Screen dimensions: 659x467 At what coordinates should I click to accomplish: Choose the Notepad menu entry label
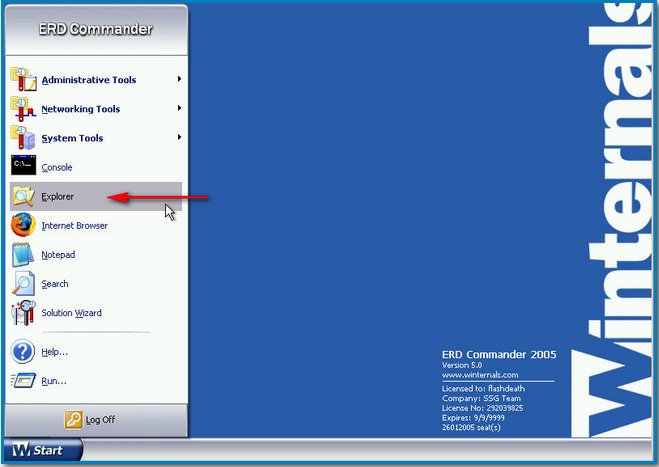point(58,255)
